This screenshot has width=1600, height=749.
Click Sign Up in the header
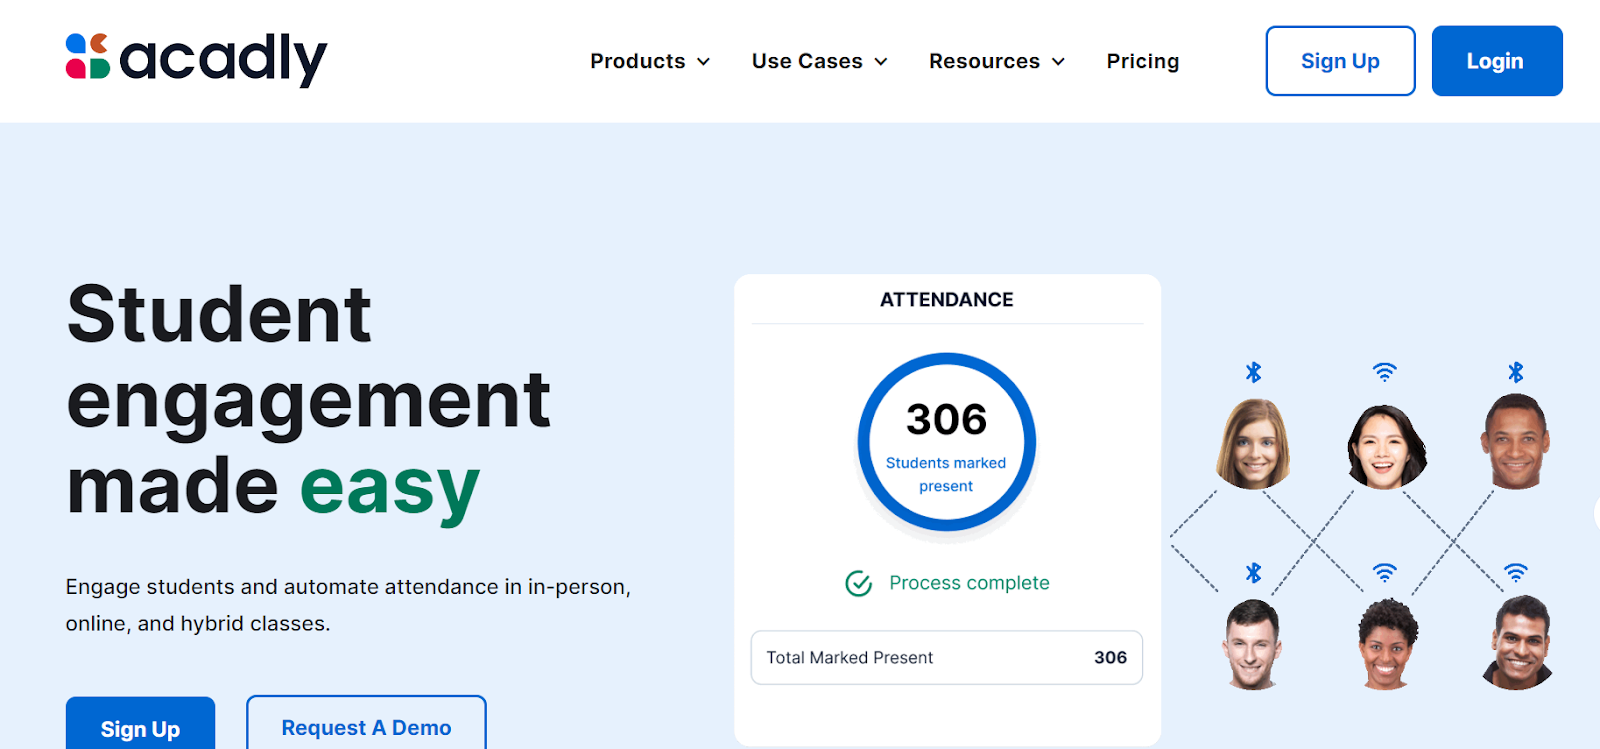[x=1340, y=61]
